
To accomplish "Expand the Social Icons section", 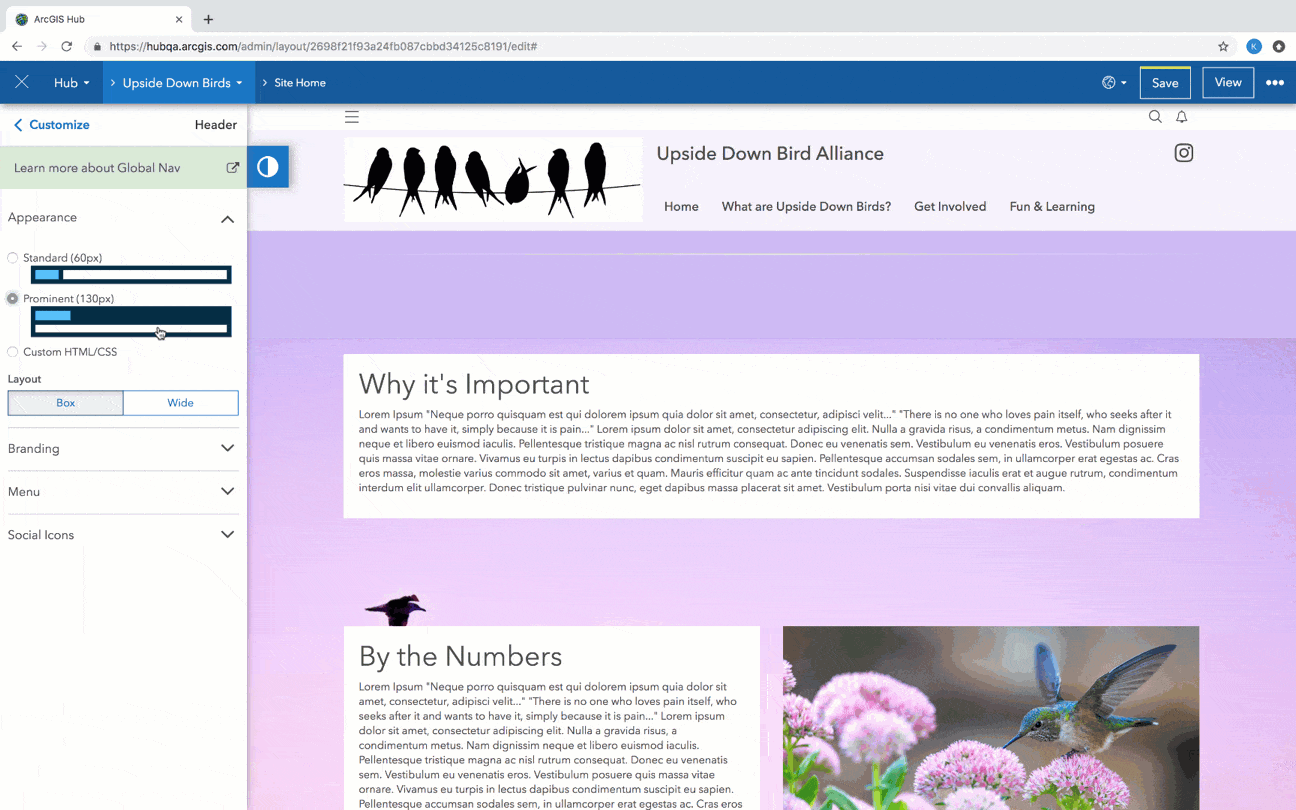I will (x=122, y=534).
